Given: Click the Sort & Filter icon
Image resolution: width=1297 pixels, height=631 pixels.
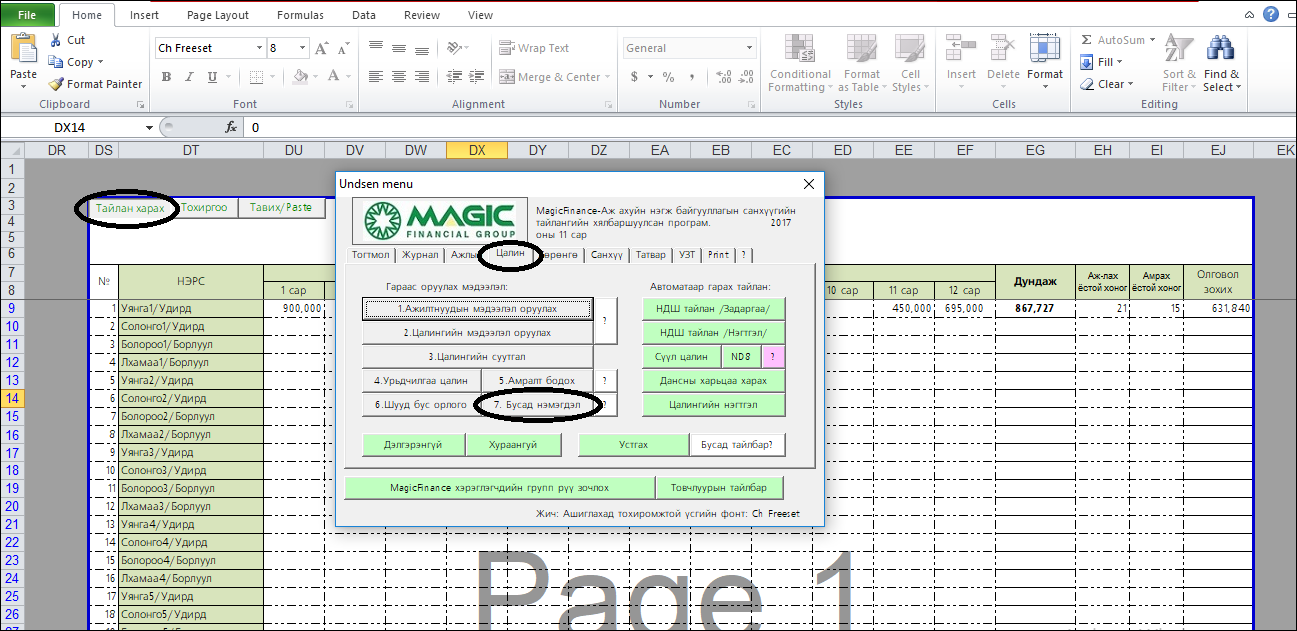Looking at the screenshot, I should 1179,50.
